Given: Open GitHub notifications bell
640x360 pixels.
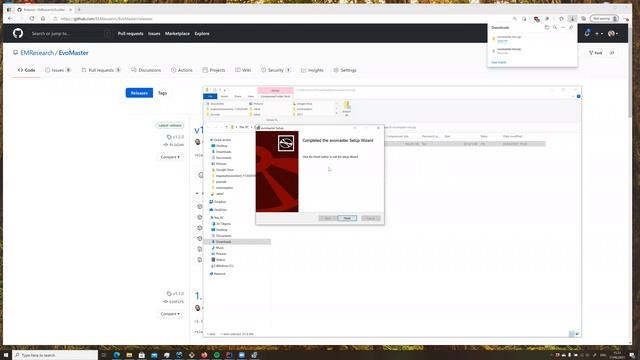Looking at the screenshot, I should click(587, 33).
